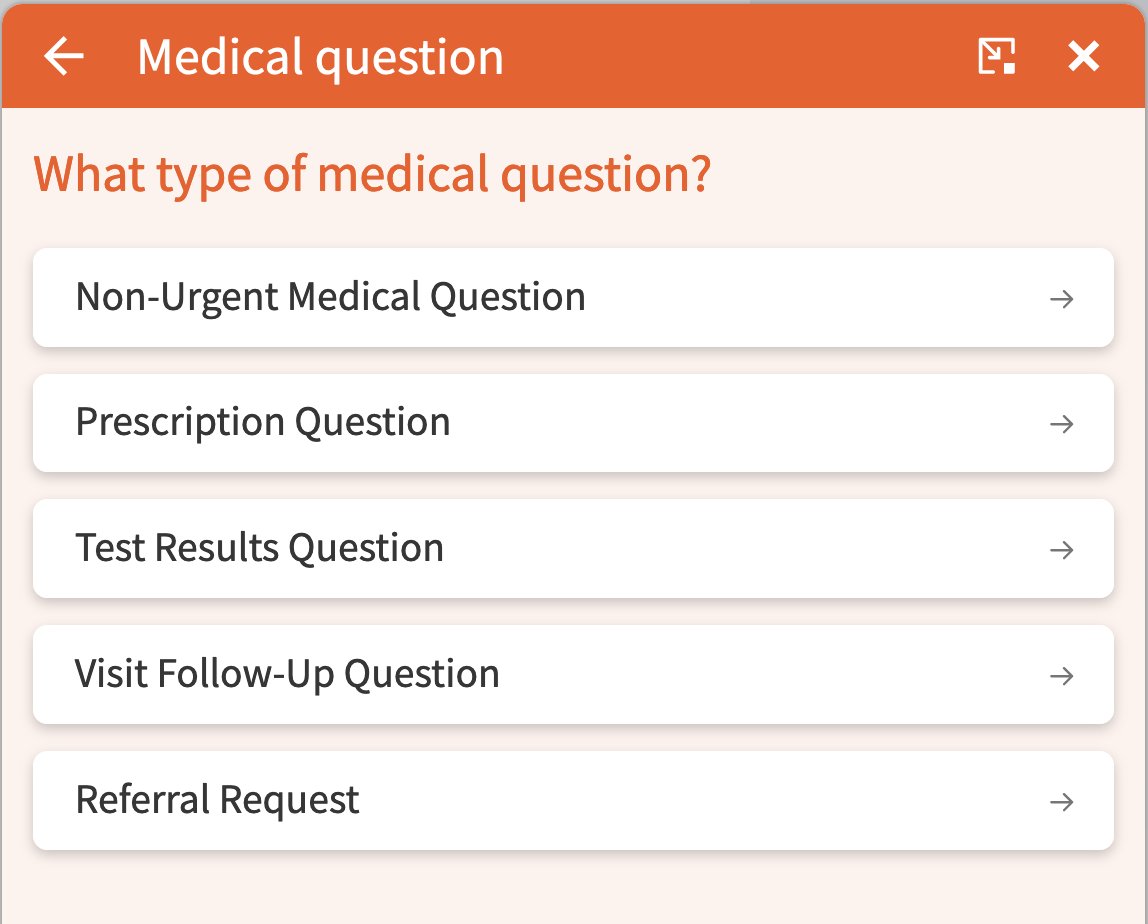
Task: Select Non-Urgent Medical Question
Action: point(573,297)
